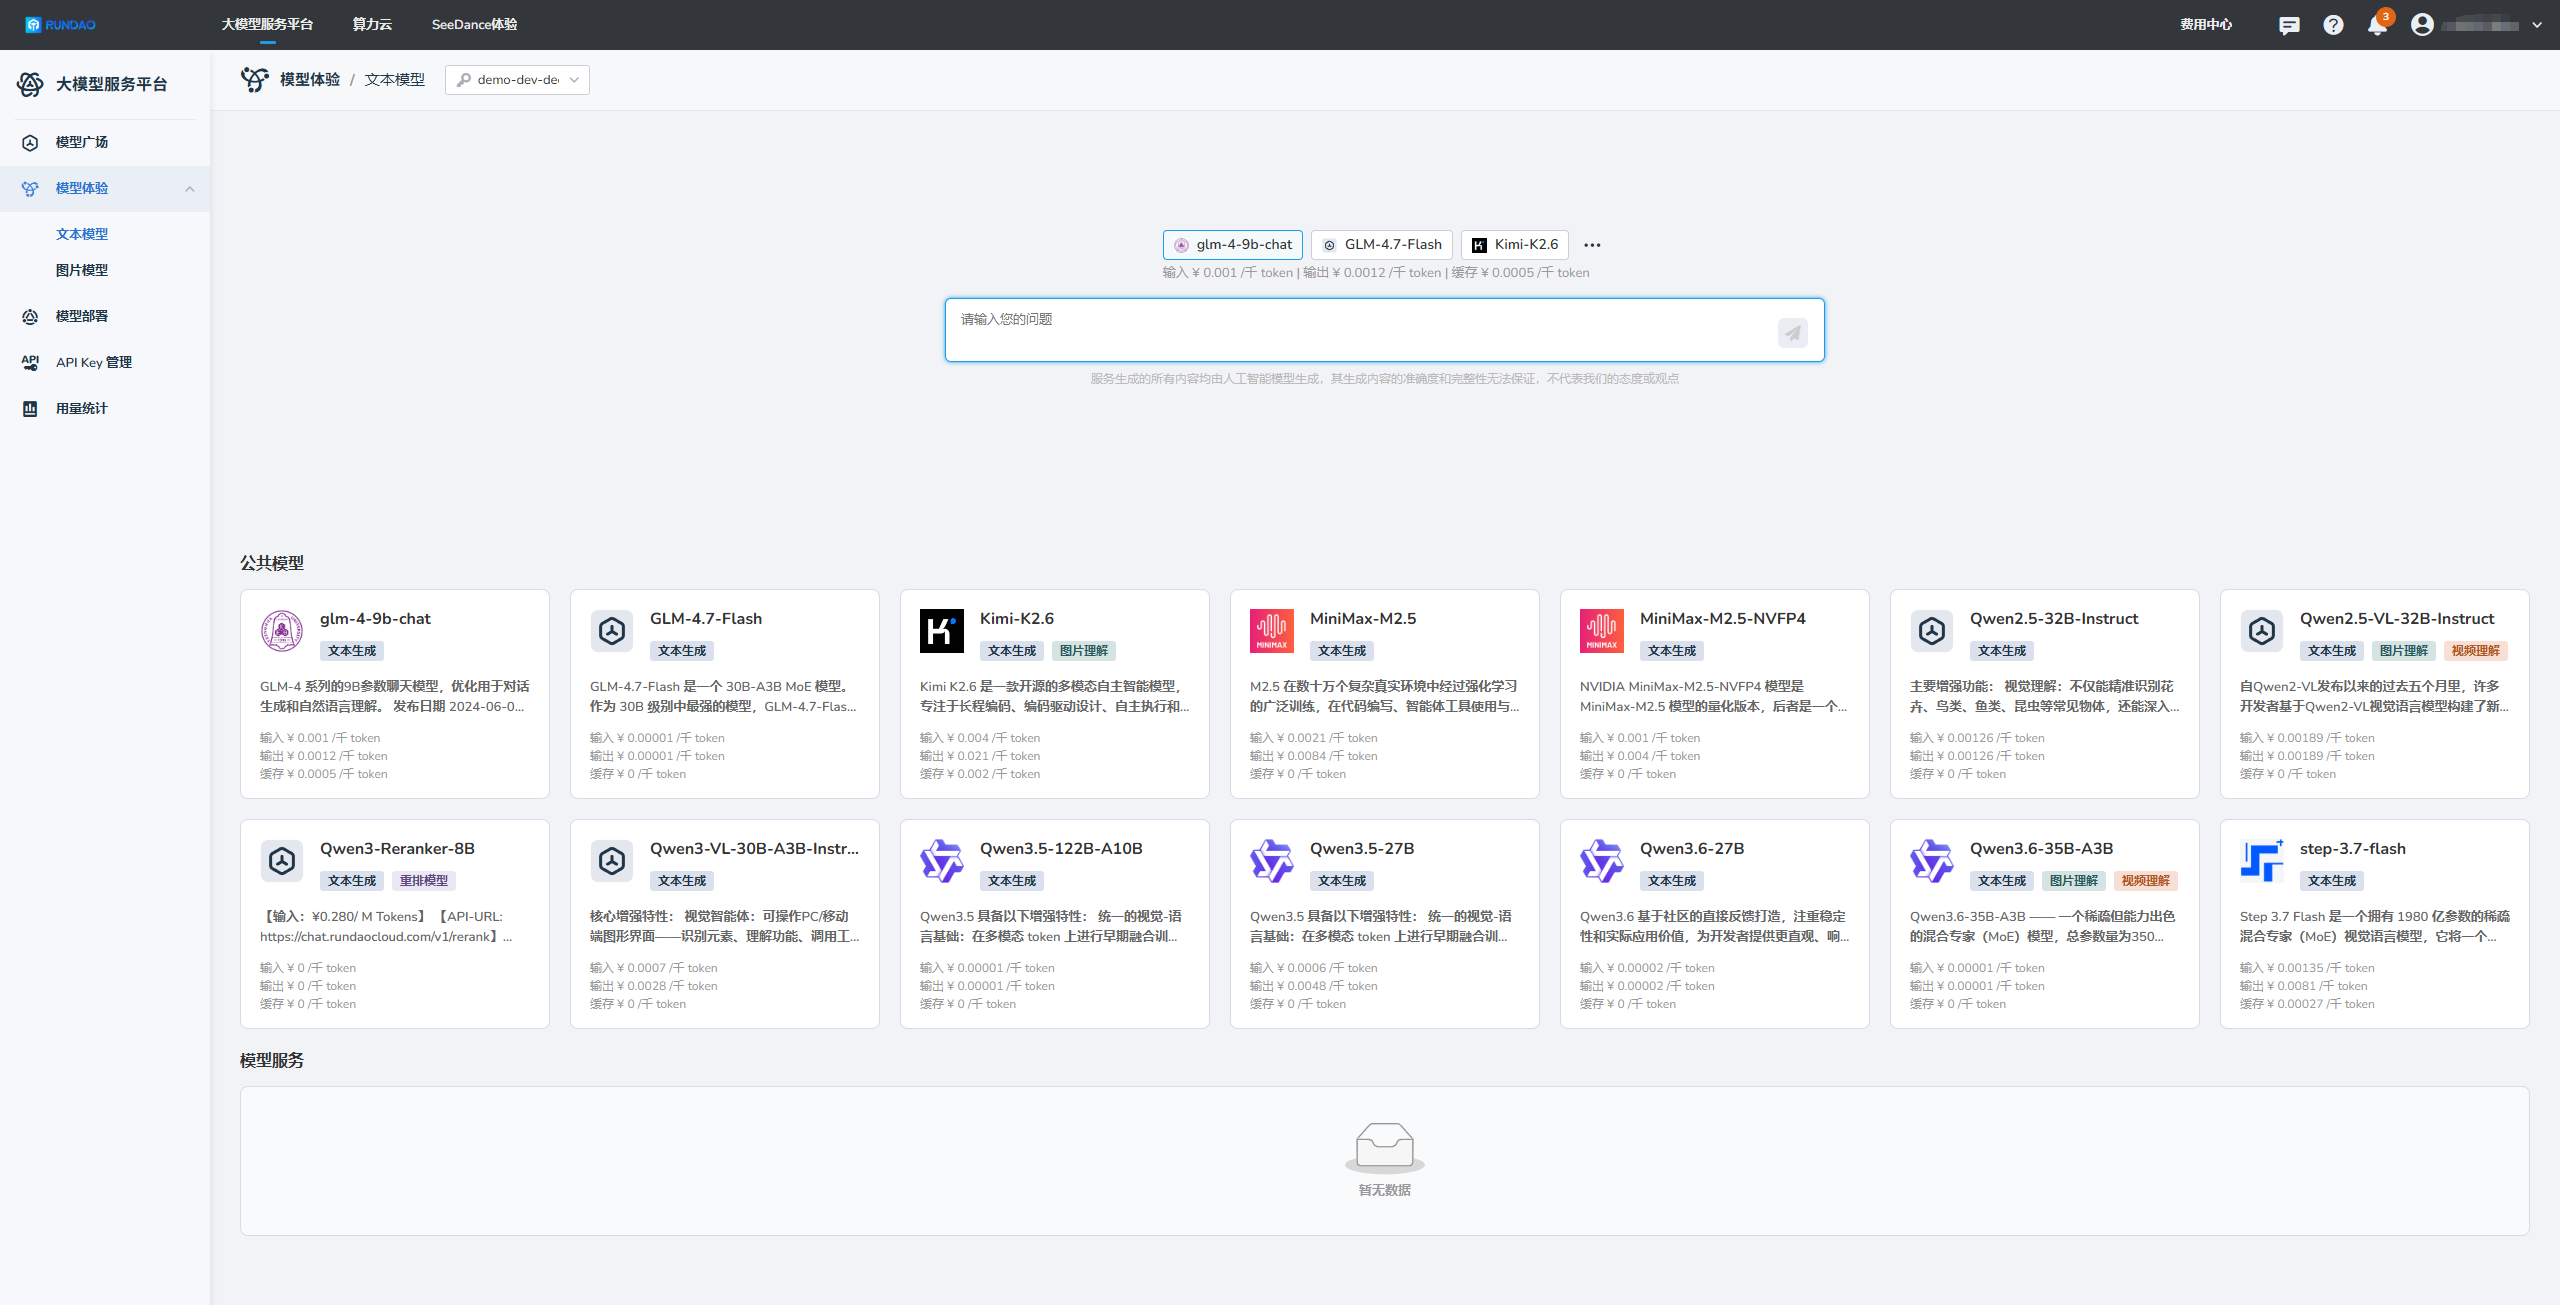Click the 视频理解 tag on Qwen2.5-VL-32B-Instruct

[2476, 651]
